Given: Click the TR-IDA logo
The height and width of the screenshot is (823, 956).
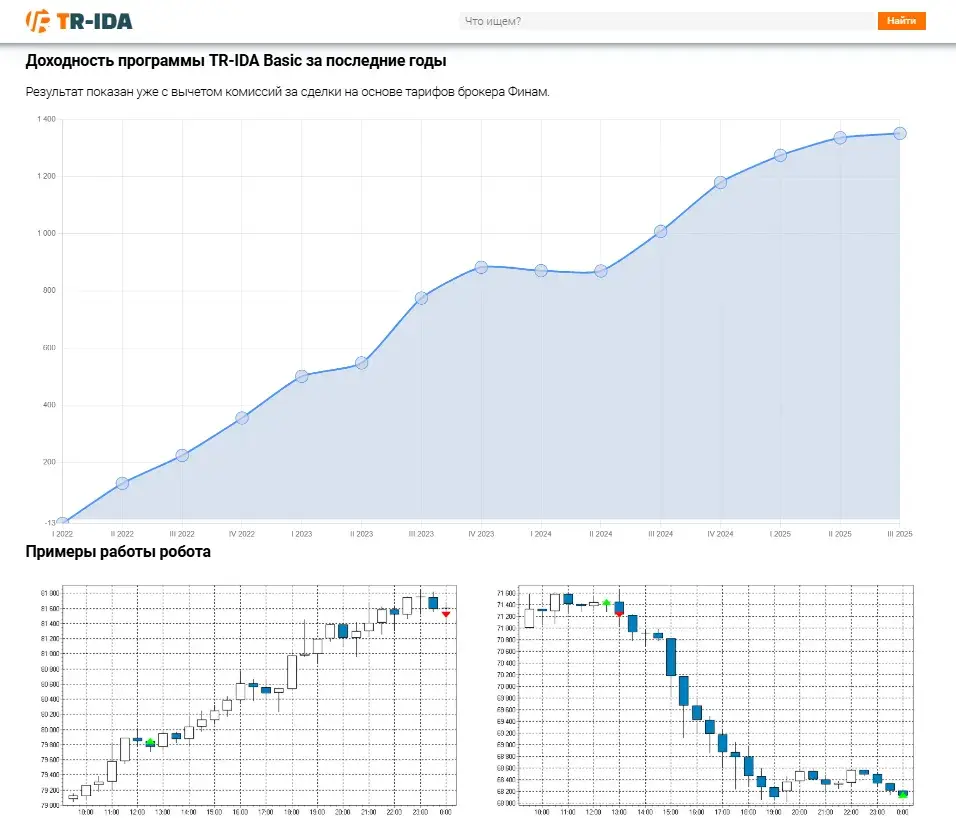Looking at the screenshot, I should [x=79, y=21].
